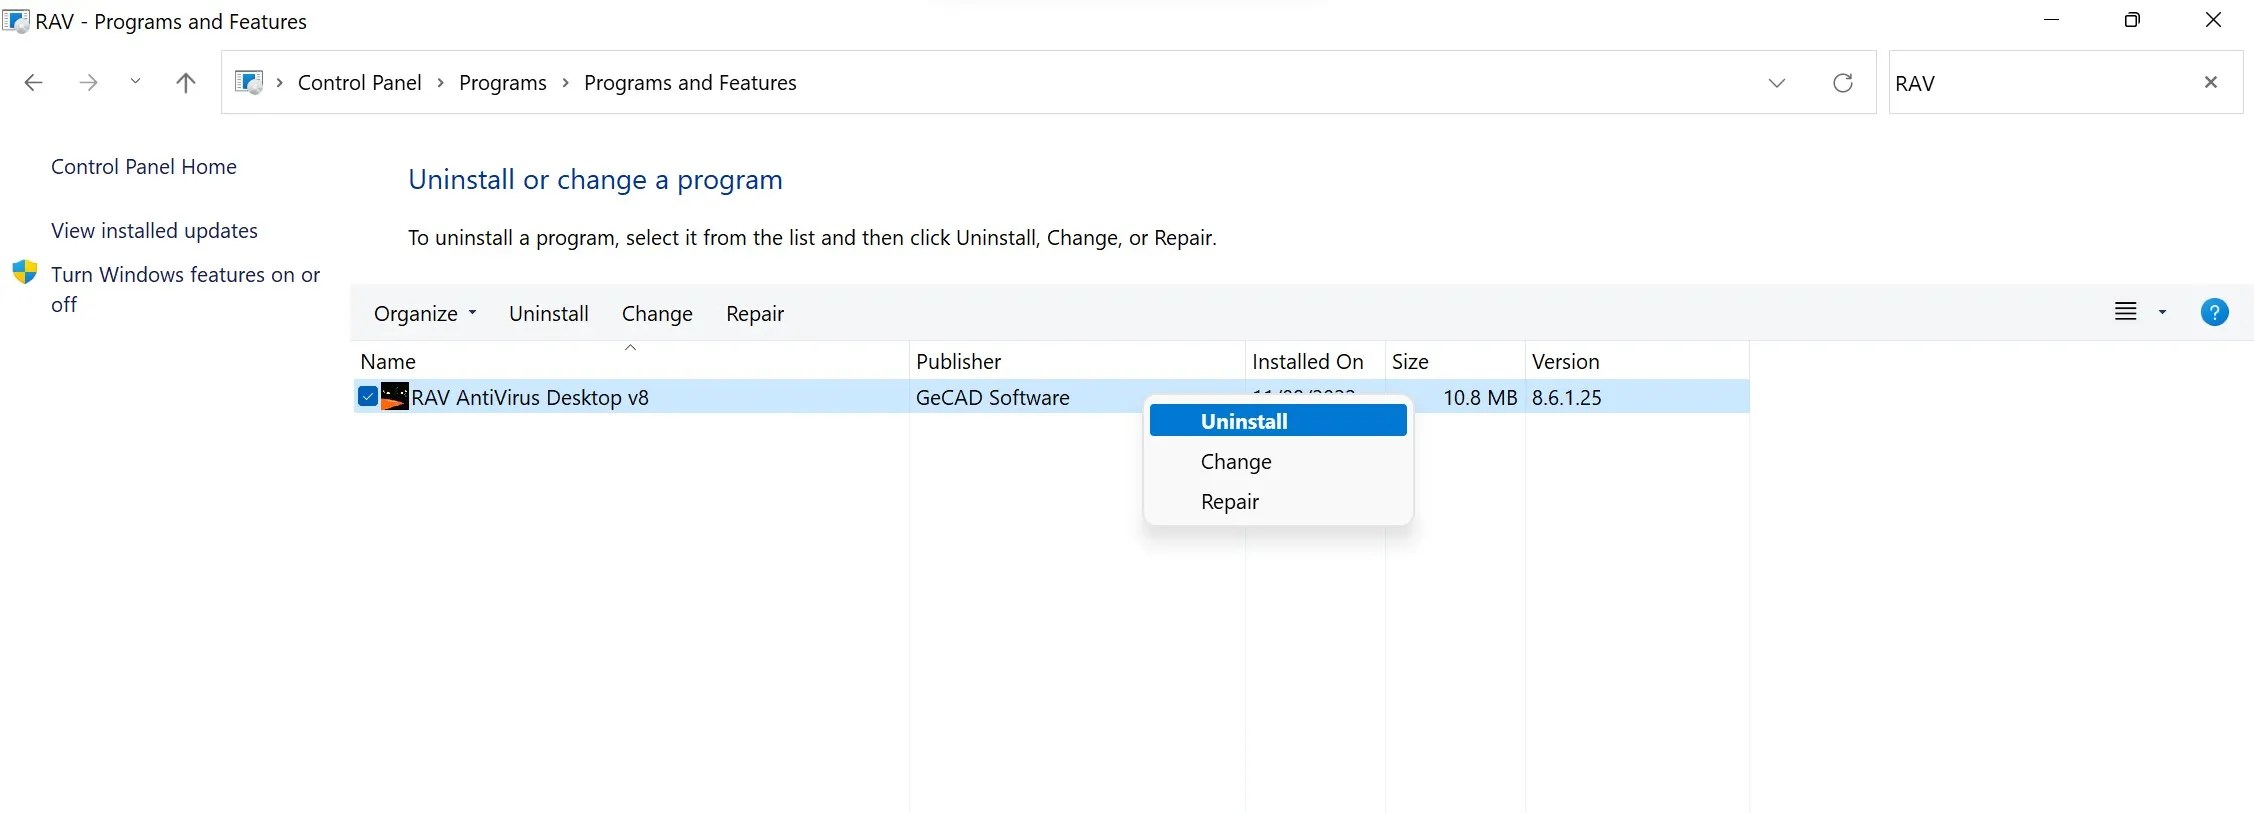Choose Uninstall from the context menu
Image resolution: width=2254 pixels, height=813 pixels.
pos(1278,421)
